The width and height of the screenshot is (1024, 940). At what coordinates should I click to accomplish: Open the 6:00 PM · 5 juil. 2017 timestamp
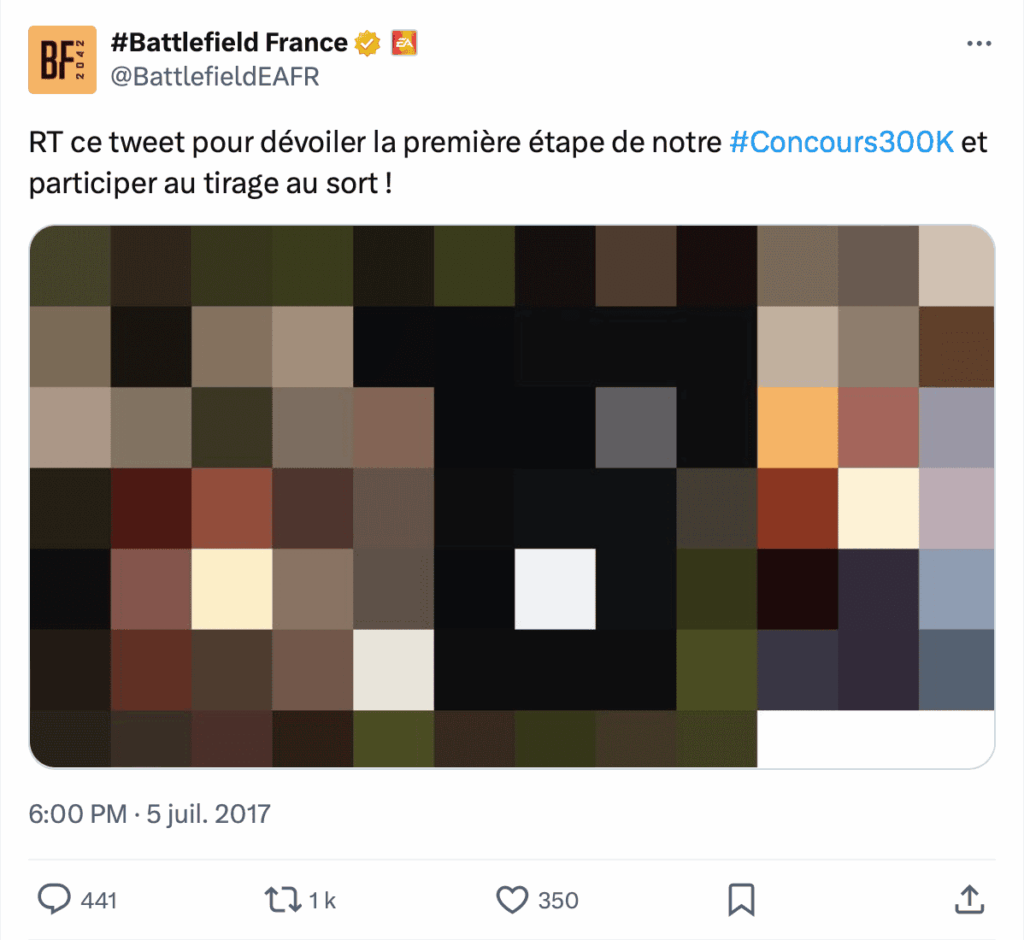pos(150,814)
